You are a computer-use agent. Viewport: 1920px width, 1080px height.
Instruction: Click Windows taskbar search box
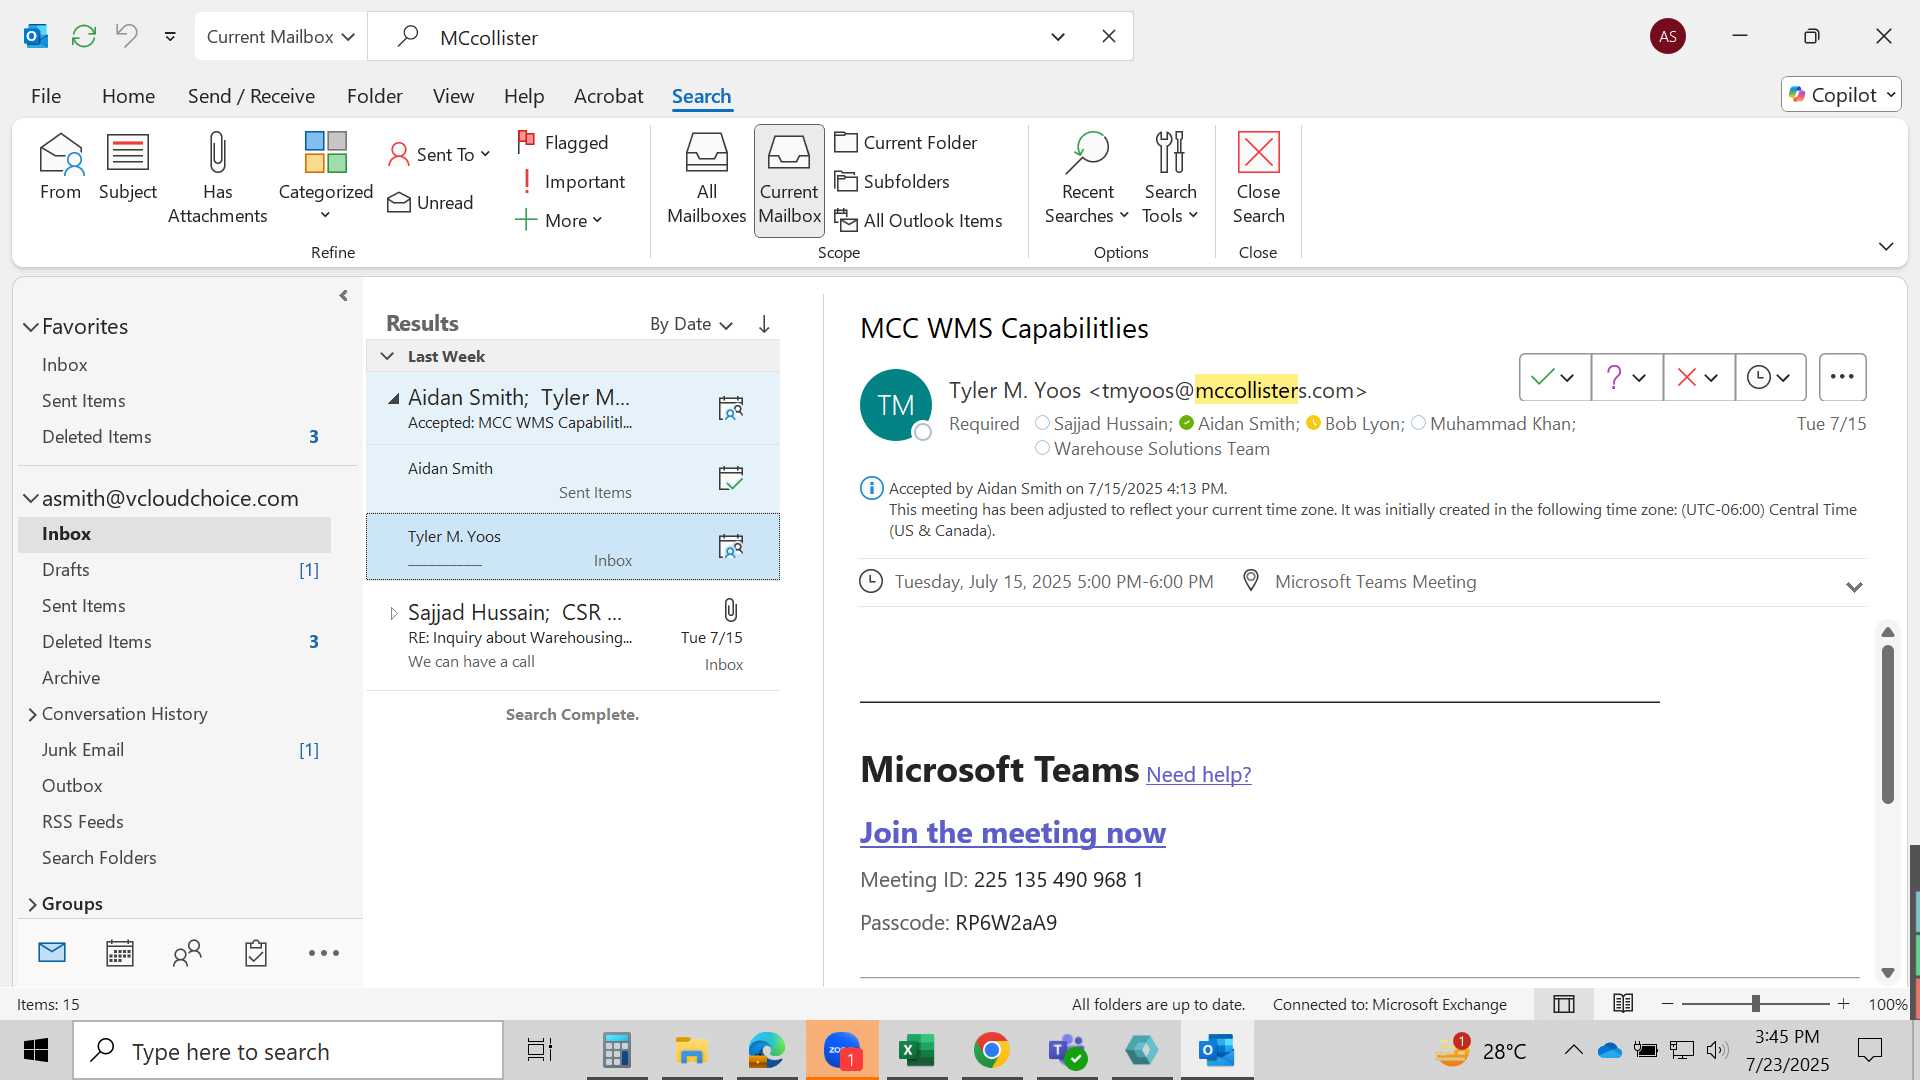pos(288,1051)
